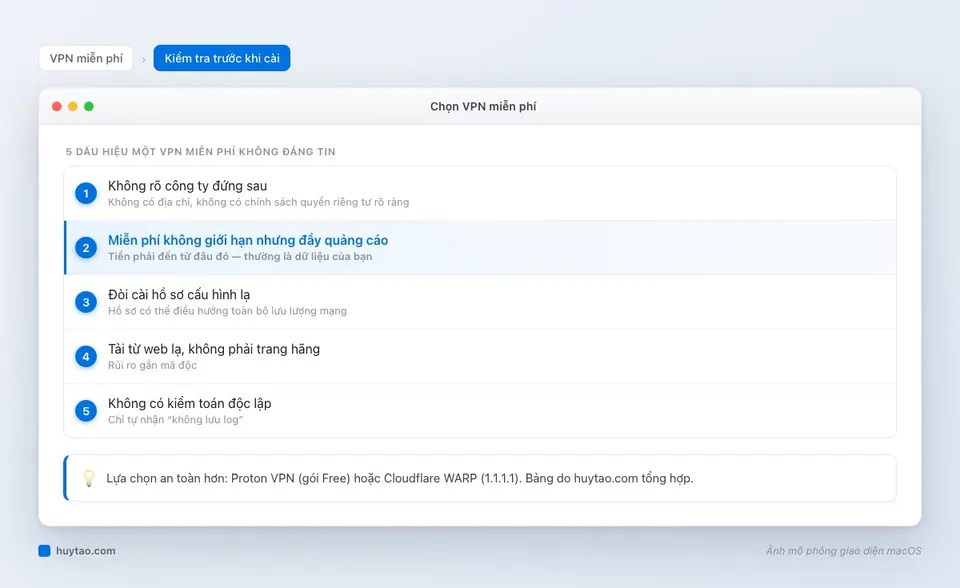This screenshot has width=960, height=588.
Task: Click the window title 'Chọn VPN miễn phí'
Action: (x=483, y=107)
